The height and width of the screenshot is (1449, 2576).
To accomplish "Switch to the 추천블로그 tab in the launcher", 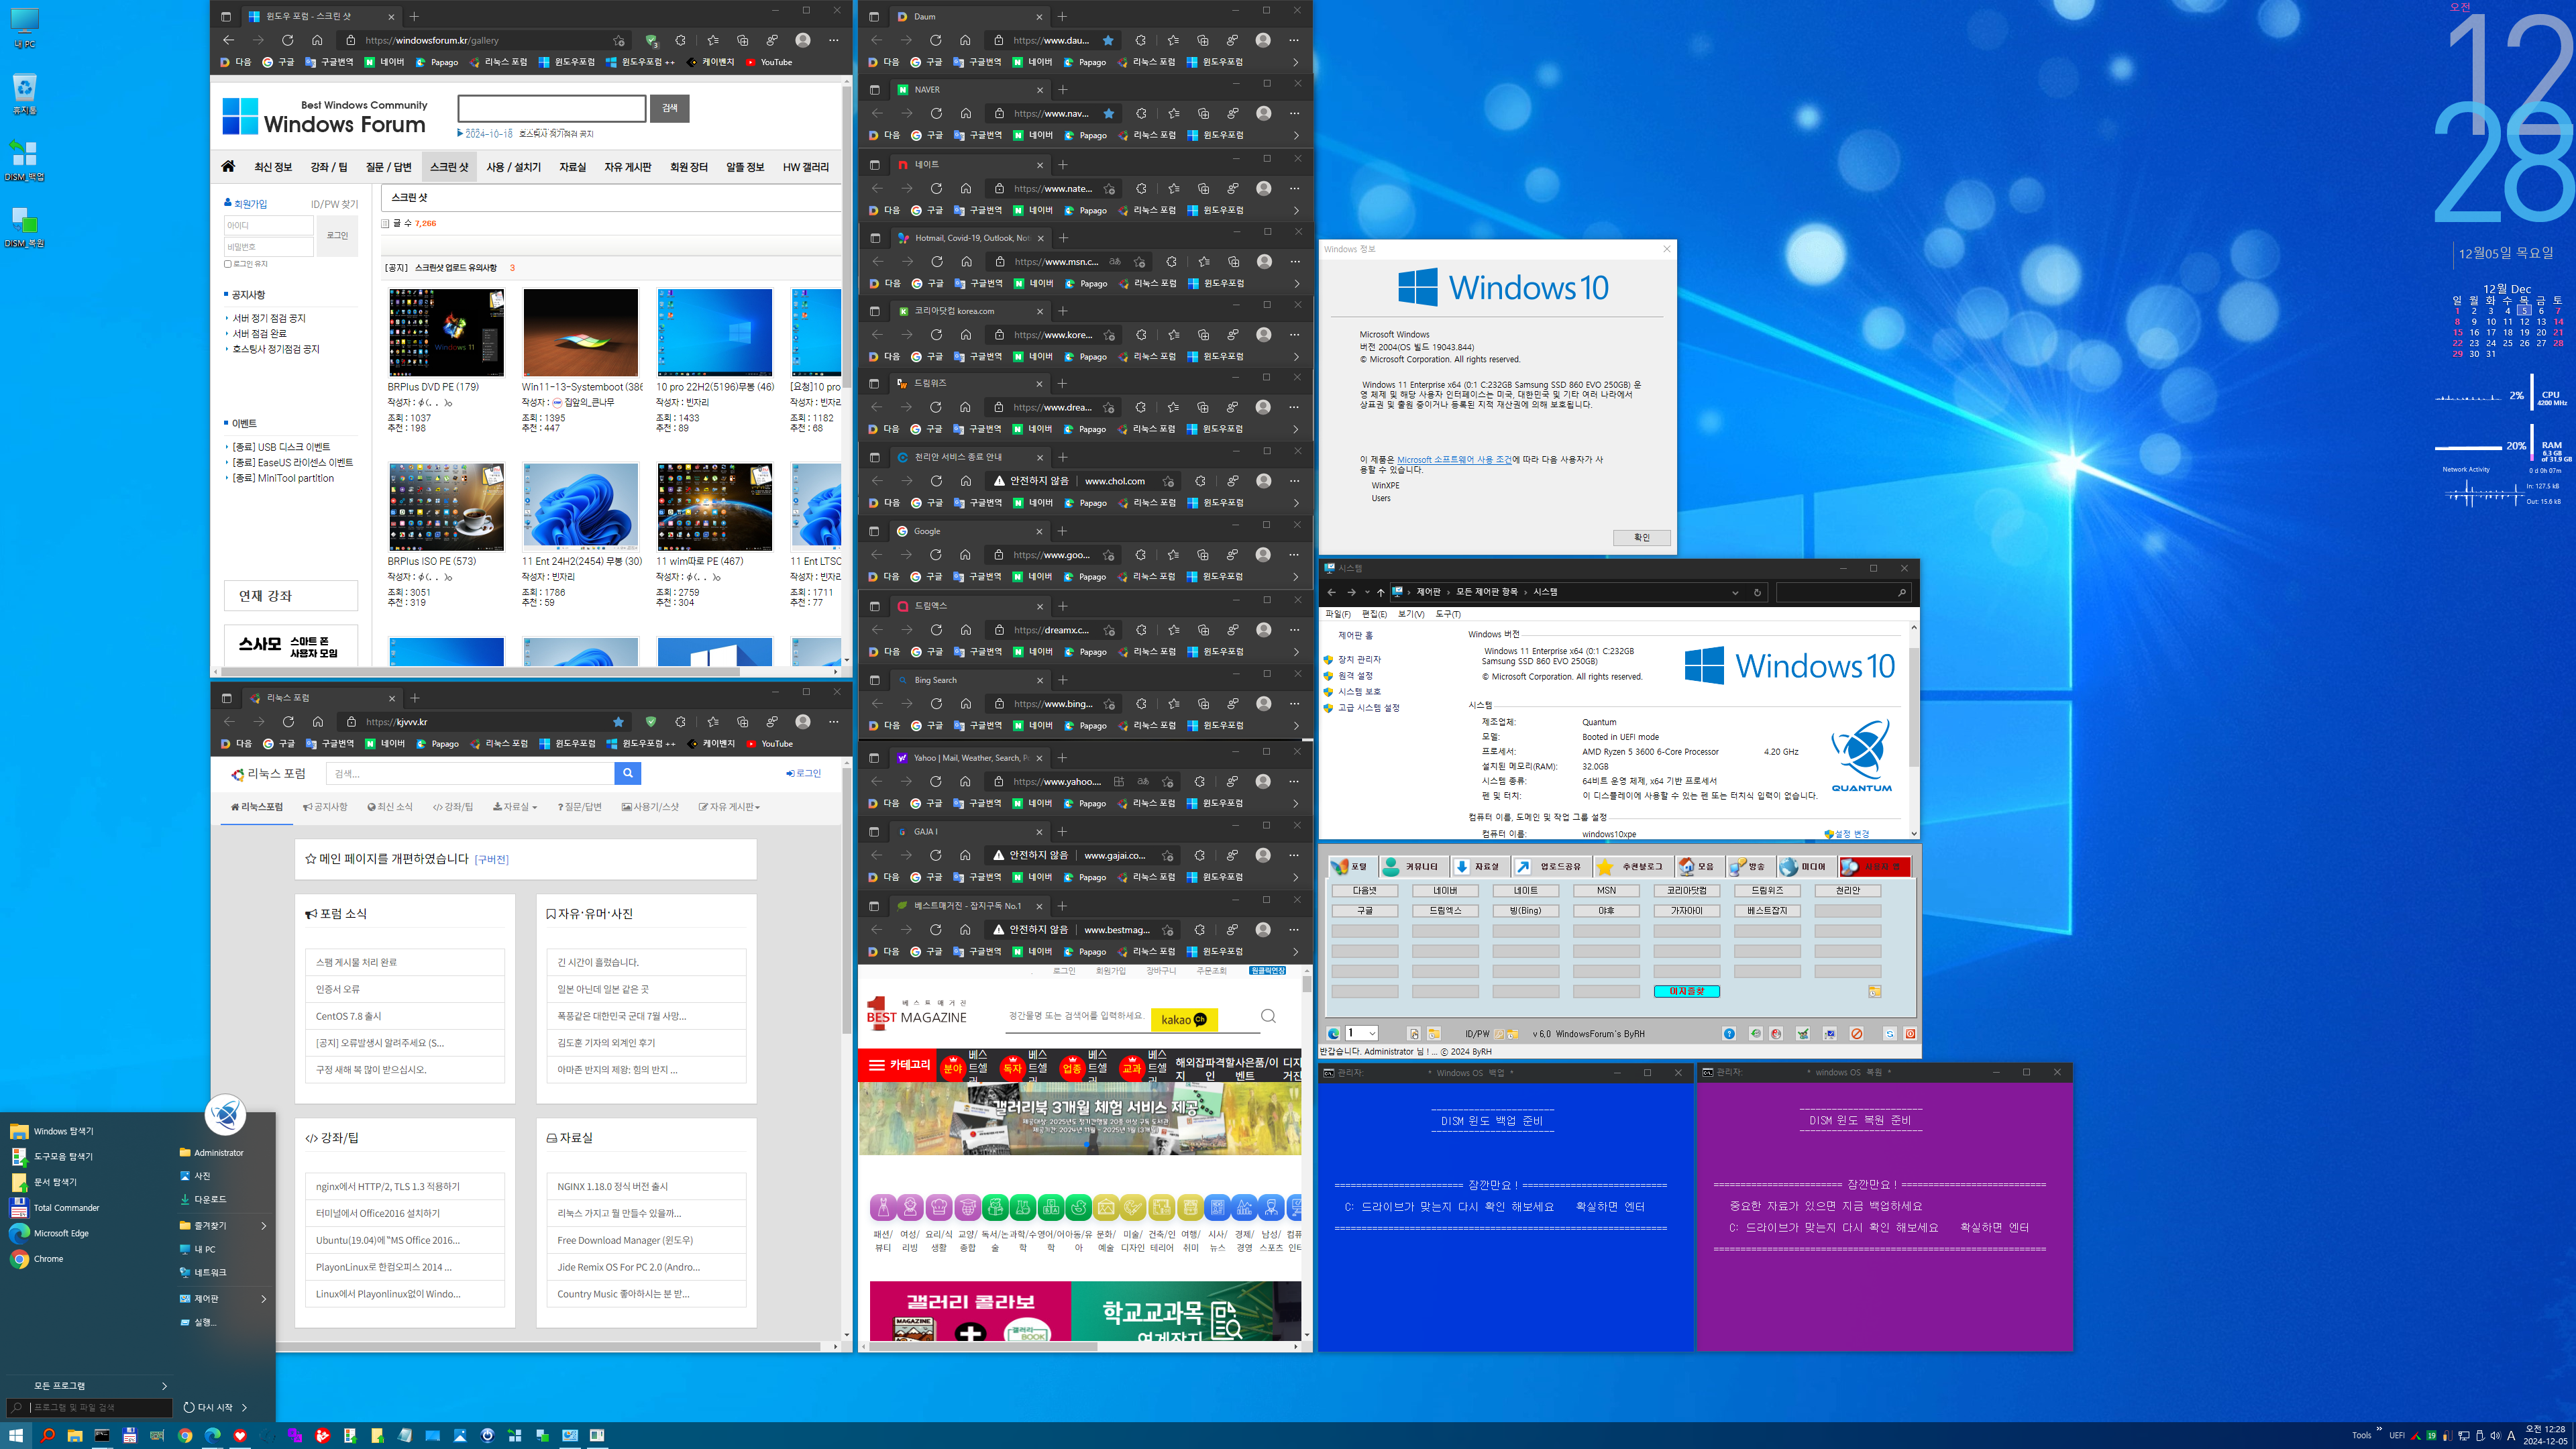I will (x=1633, y=866).
